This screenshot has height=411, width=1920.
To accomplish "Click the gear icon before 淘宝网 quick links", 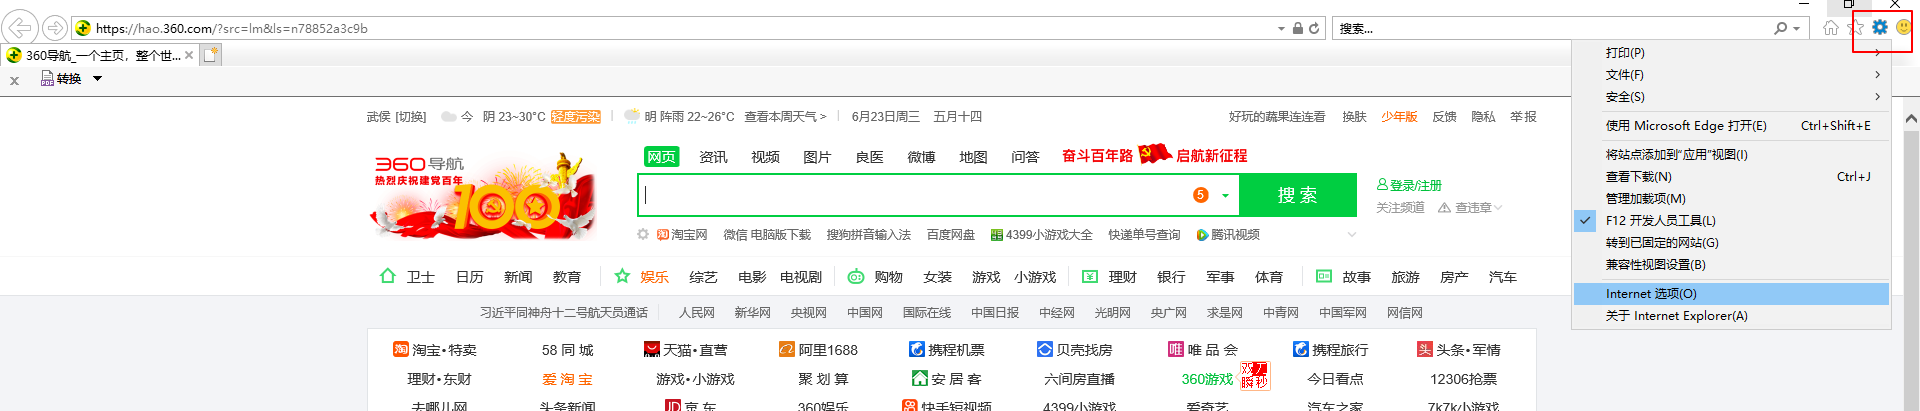I will tap(643, 235).
